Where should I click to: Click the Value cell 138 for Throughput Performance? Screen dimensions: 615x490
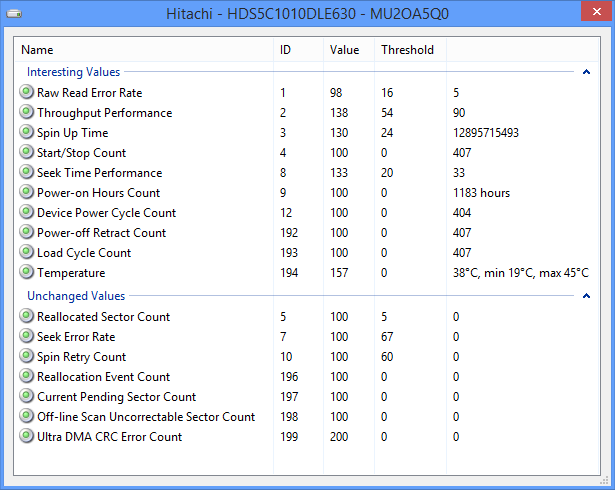click(x=339, y=113)
